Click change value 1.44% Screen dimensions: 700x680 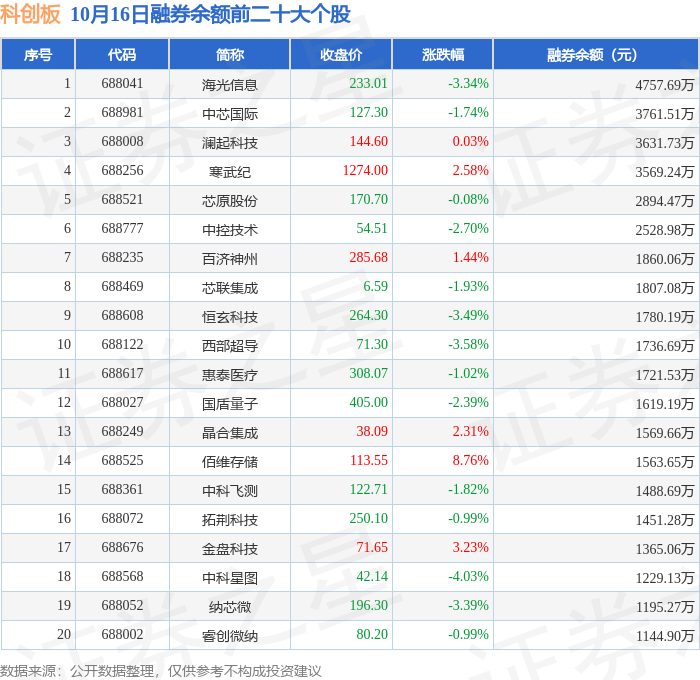coord(471,258)
